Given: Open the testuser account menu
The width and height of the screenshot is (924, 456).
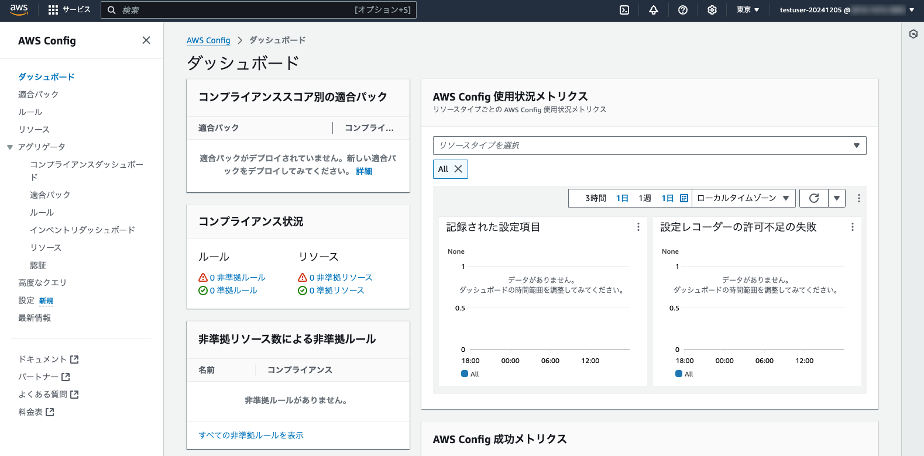Looking at the screenshot, I should point(847,10).
